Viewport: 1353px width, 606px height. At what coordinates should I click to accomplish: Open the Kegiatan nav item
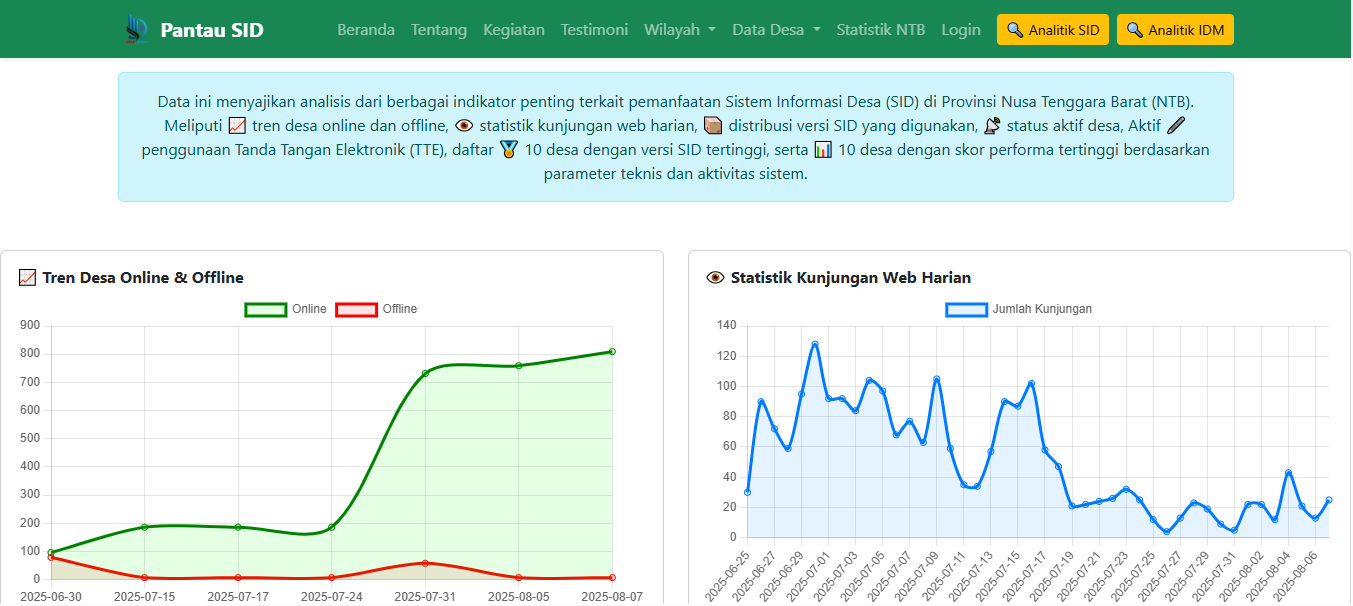514,30
